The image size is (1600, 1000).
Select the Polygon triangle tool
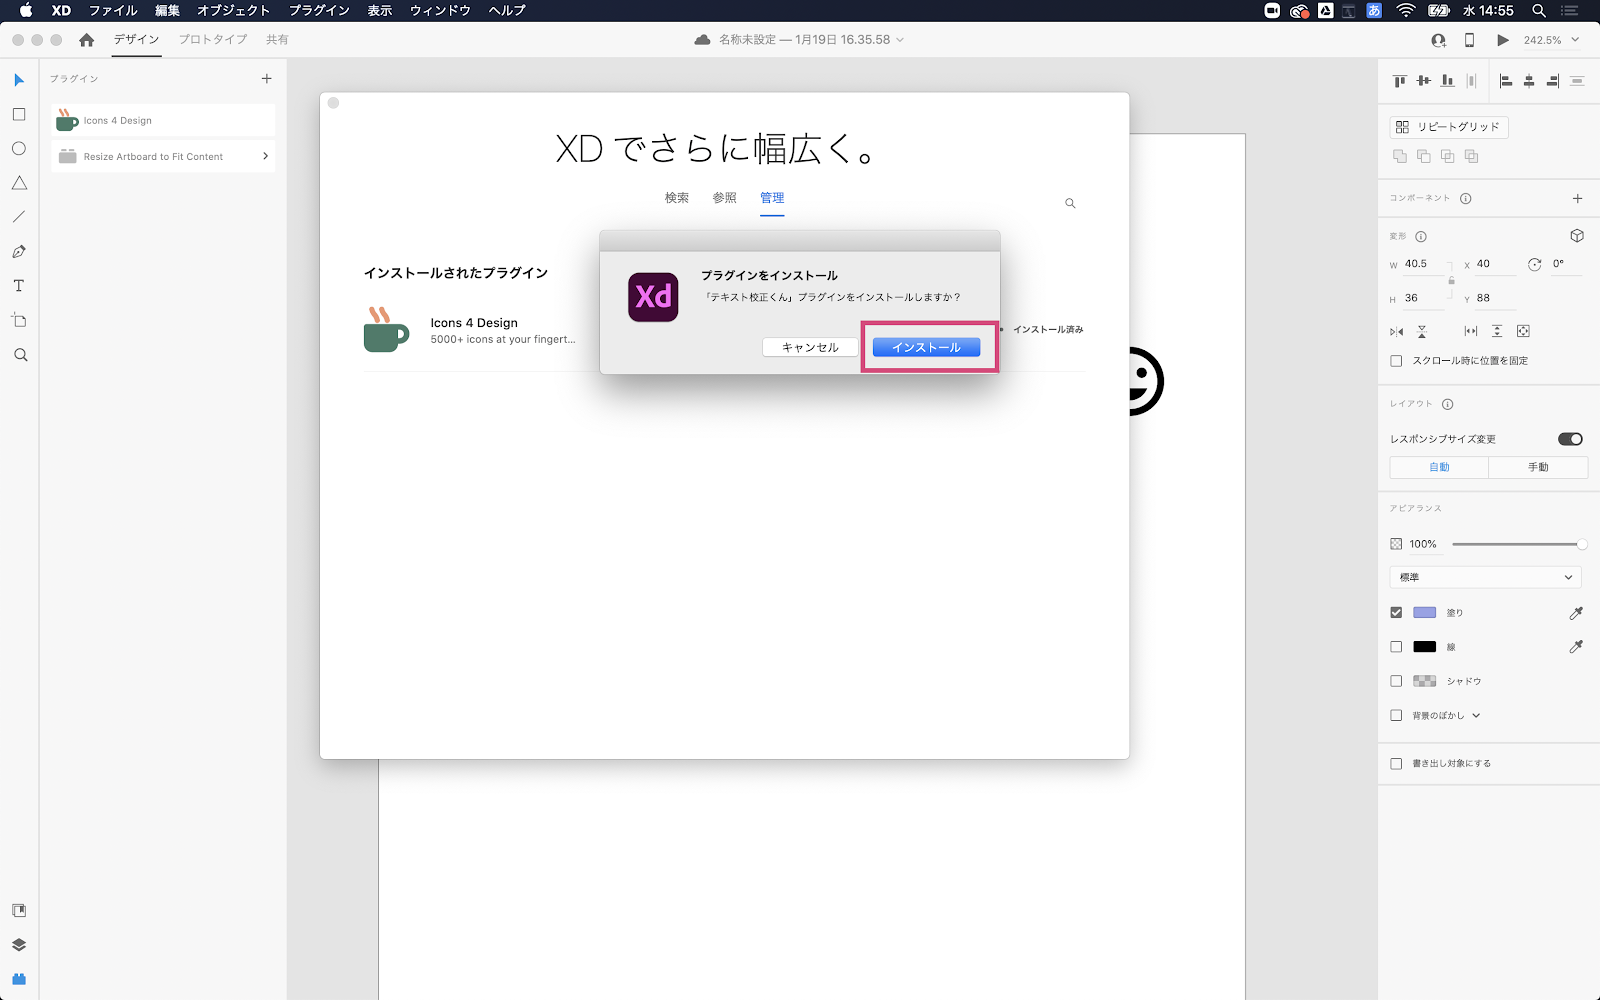tap(19, 183)
